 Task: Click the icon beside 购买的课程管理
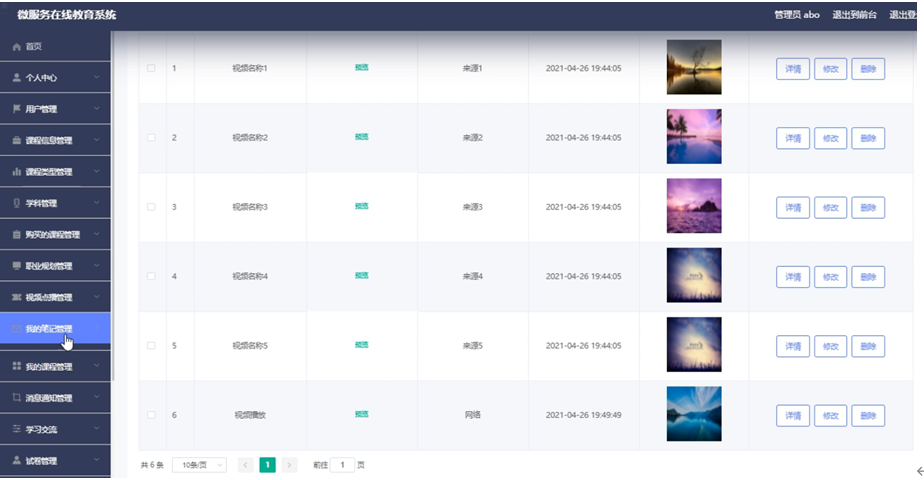point(16,234)
